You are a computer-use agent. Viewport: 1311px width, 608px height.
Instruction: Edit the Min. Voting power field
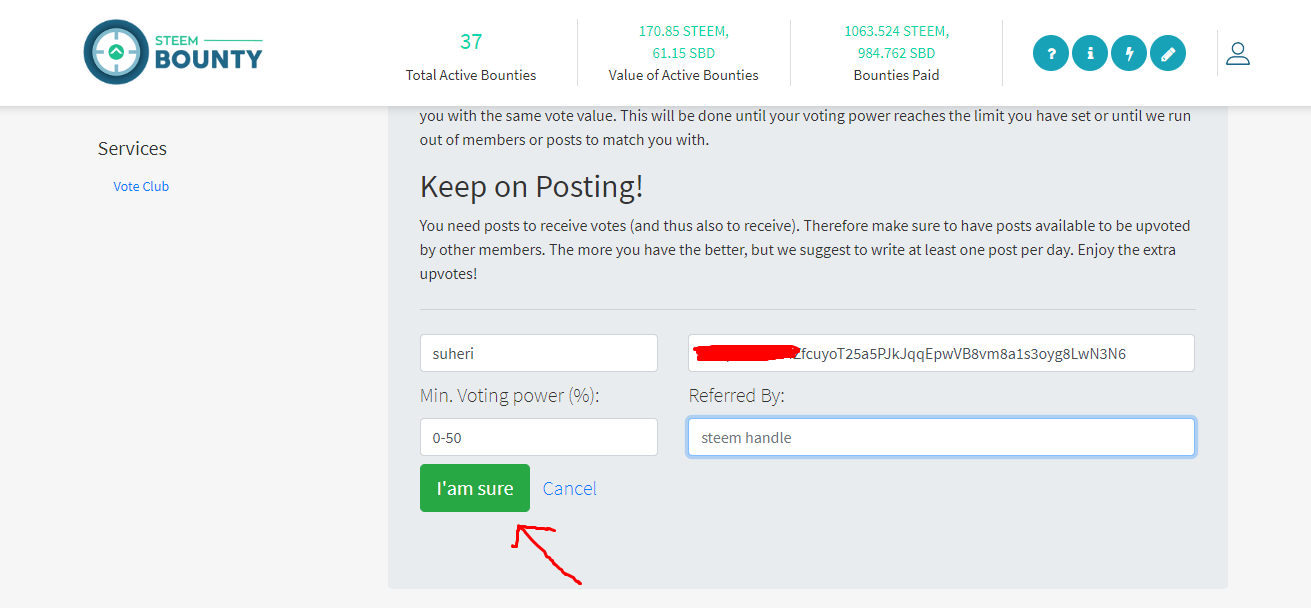click(x=539, y=437)
